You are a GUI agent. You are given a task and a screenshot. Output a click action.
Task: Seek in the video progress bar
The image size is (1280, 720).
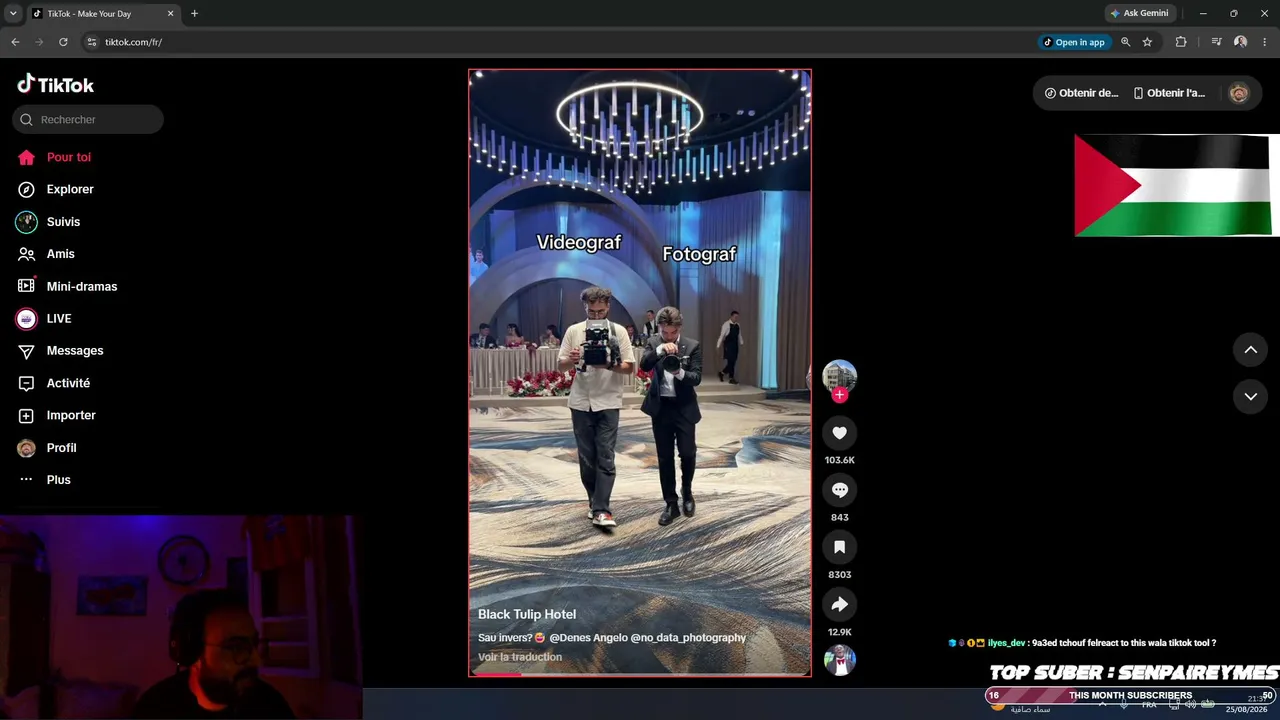click(640, 674)
